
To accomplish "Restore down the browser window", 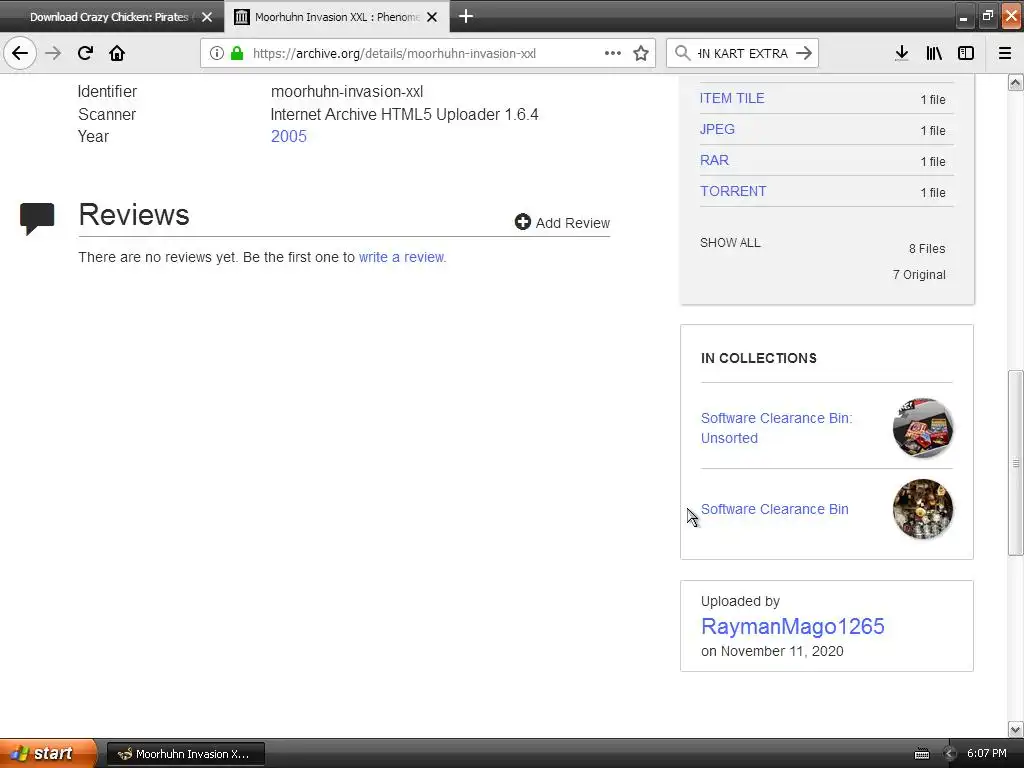I will 987,16.
